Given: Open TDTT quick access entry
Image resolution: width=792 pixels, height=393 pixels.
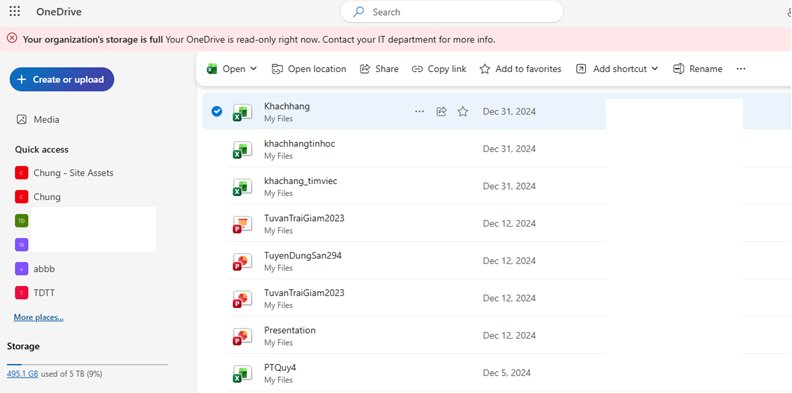Looking at the screenshot, I should [35, 293].
